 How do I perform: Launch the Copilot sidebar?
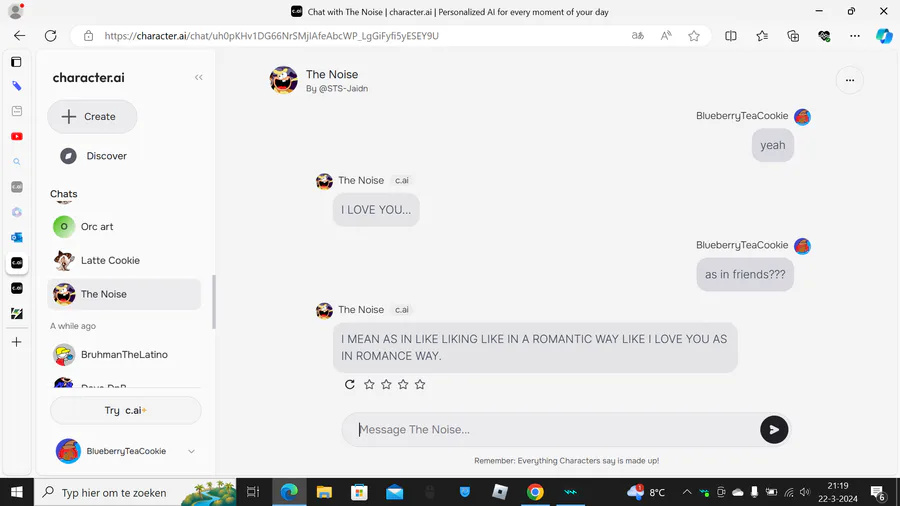[x=884, y=36]
